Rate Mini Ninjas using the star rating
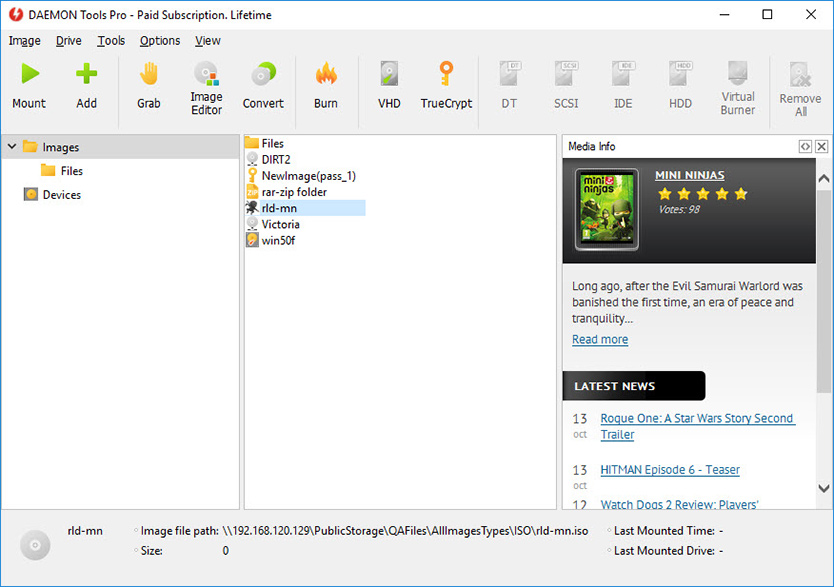The width and height of the screenshot is (834, 587). coord(703,192)
